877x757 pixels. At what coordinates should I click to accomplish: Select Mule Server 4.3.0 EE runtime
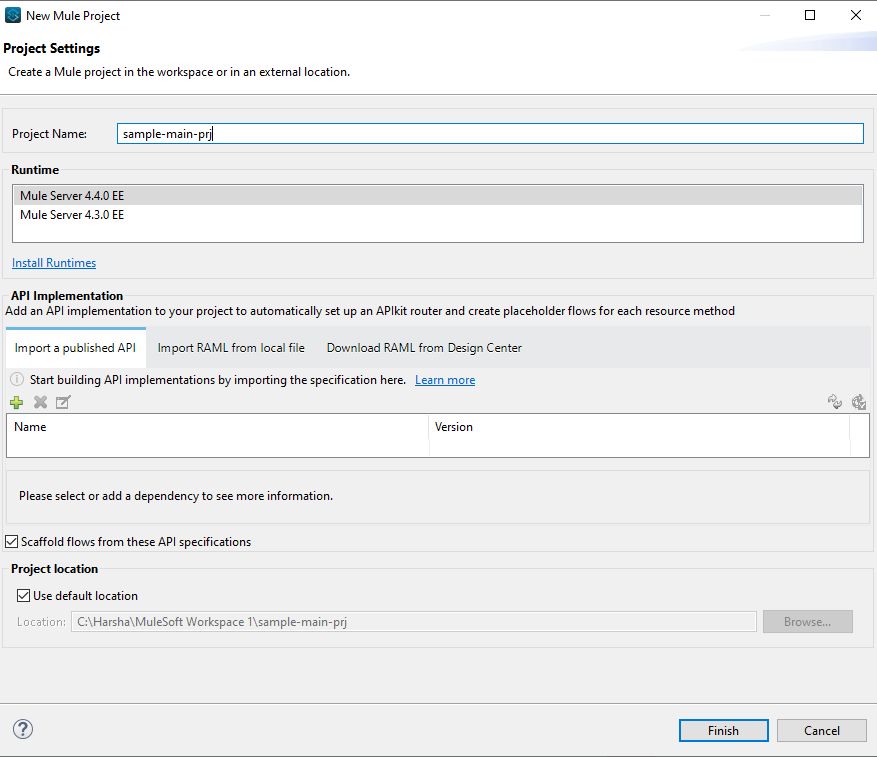pyautogui.click(x=72, y=215)
